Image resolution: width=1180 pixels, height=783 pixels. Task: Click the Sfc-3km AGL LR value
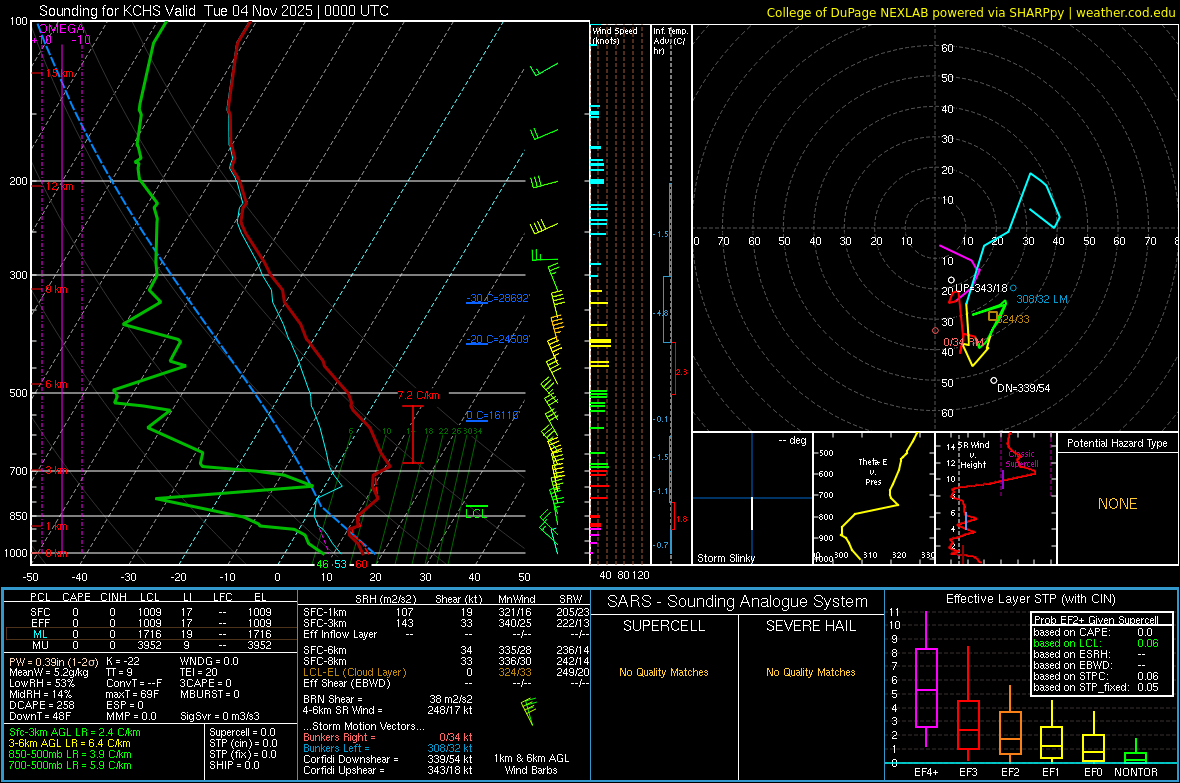pyautogui.click(x=75, y=732)
